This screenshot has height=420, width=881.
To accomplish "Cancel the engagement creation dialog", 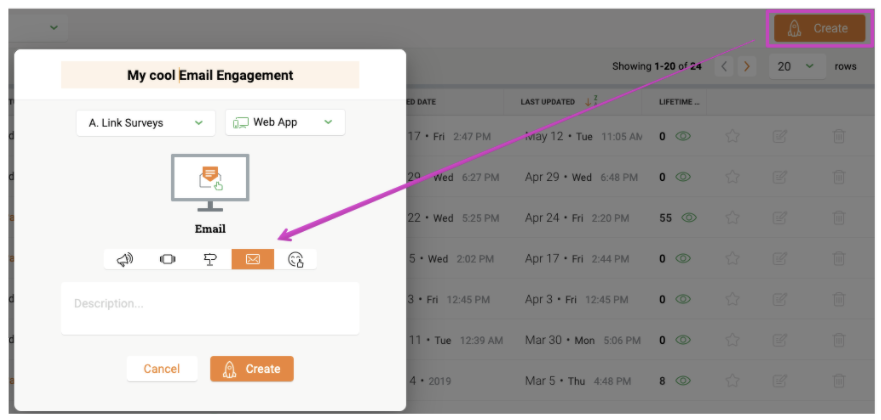I will (162, 369).
